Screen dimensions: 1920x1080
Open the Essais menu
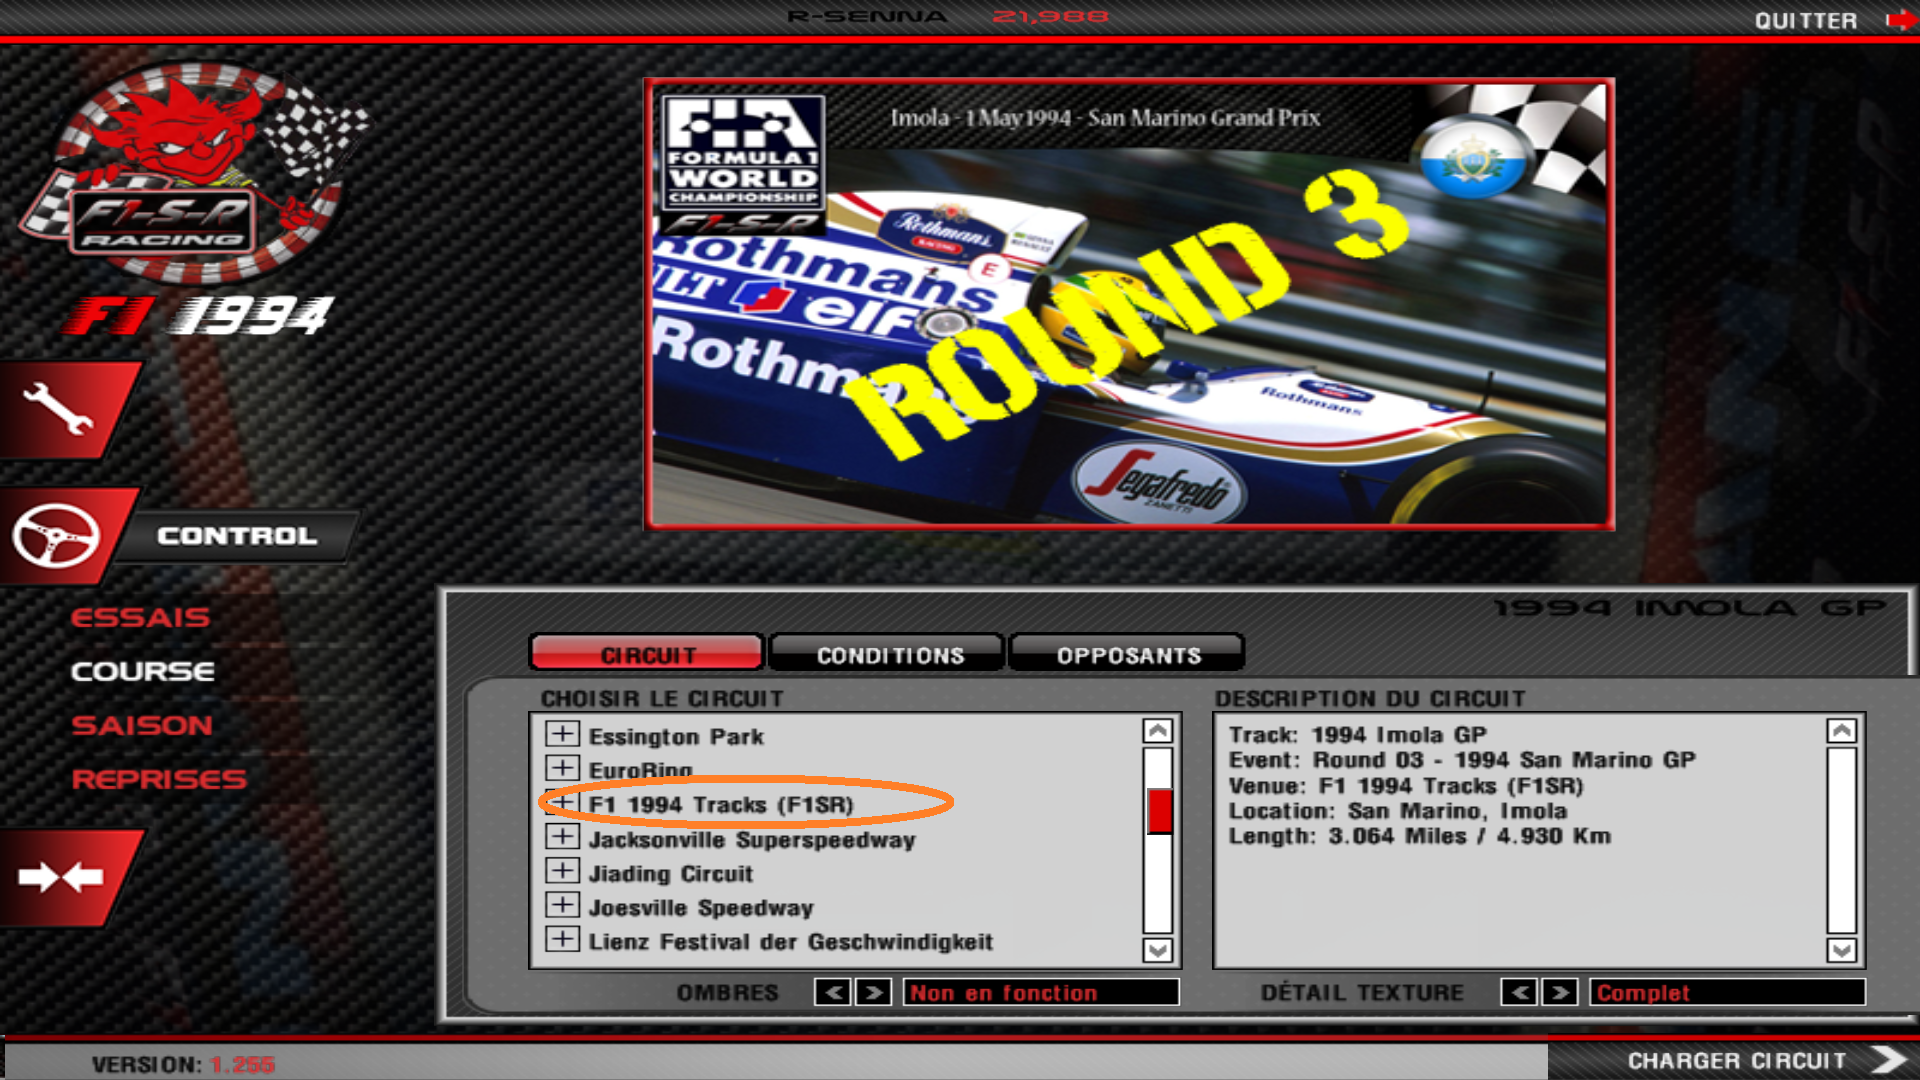click(140, 617)
